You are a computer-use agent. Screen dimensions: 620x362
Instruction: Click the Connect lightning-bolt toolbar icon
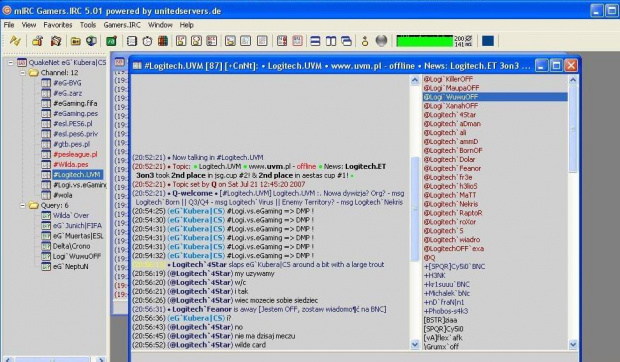point(15,41)
